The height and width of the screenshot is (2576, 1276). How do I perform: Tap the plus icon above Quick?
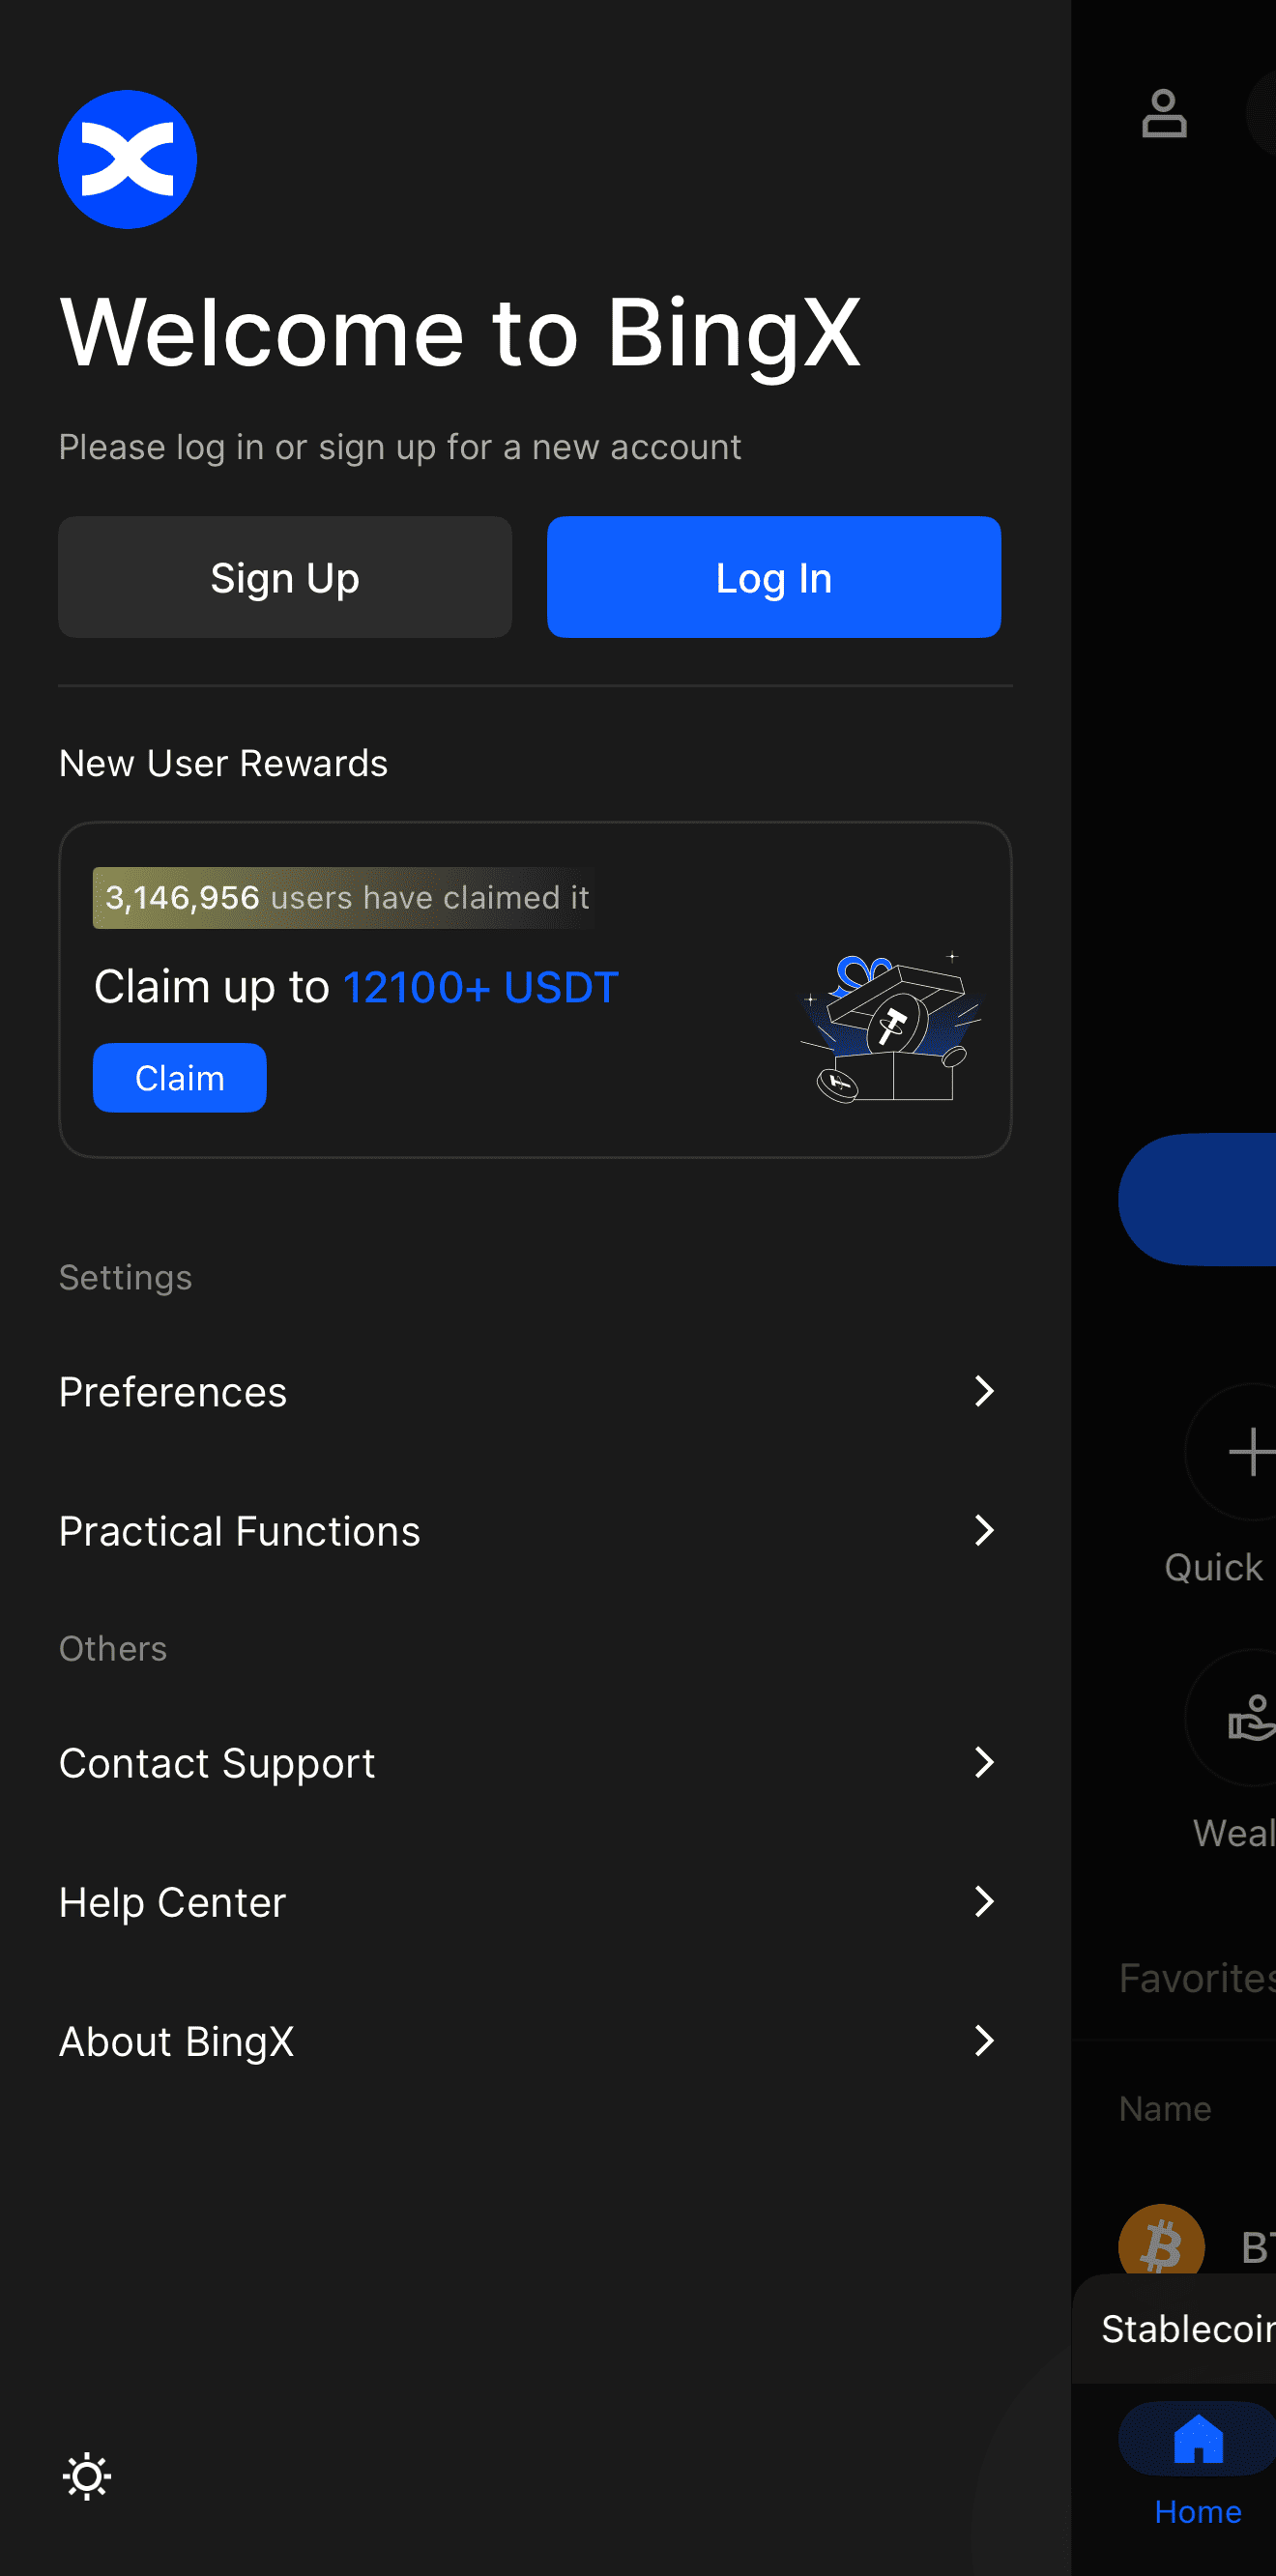[1250, 1452]
